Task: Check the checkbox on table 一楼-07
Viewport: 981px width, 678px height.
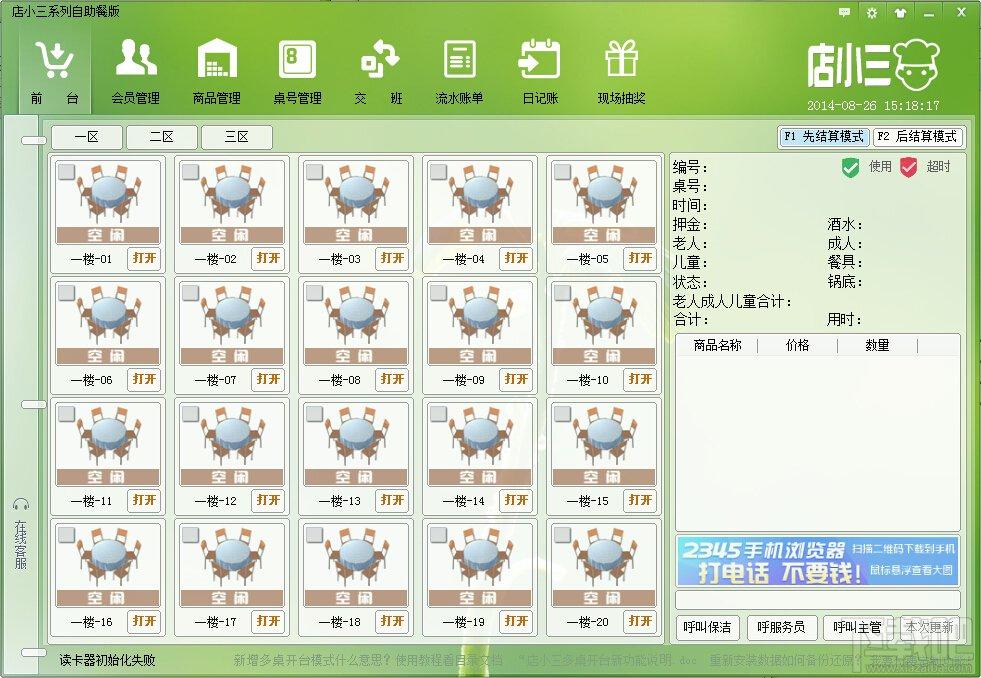Action: point(190,293)
